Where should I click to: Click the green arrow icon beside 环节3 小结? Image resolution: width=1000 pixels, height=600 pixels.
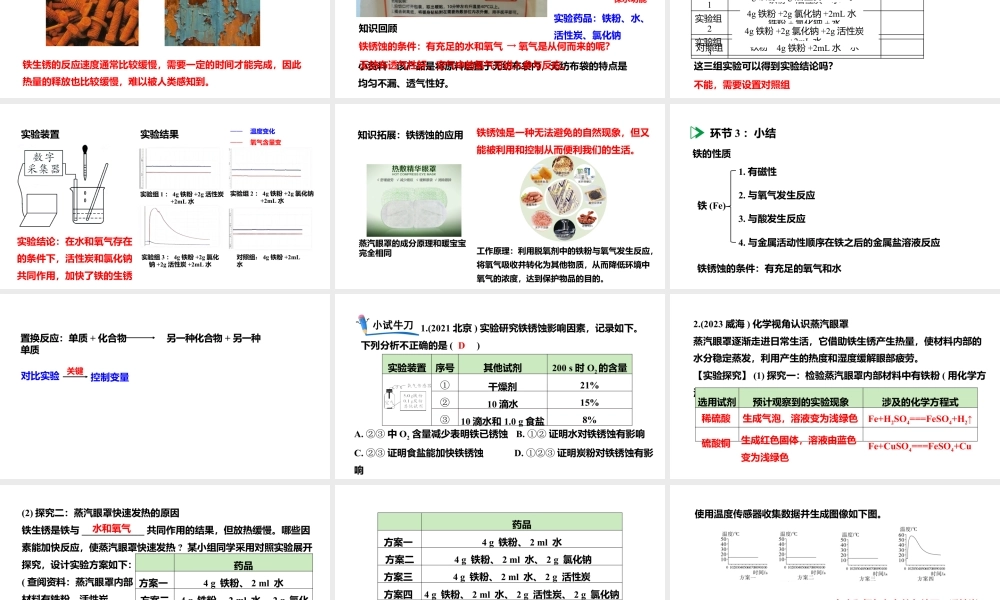(x=696, y=132)
